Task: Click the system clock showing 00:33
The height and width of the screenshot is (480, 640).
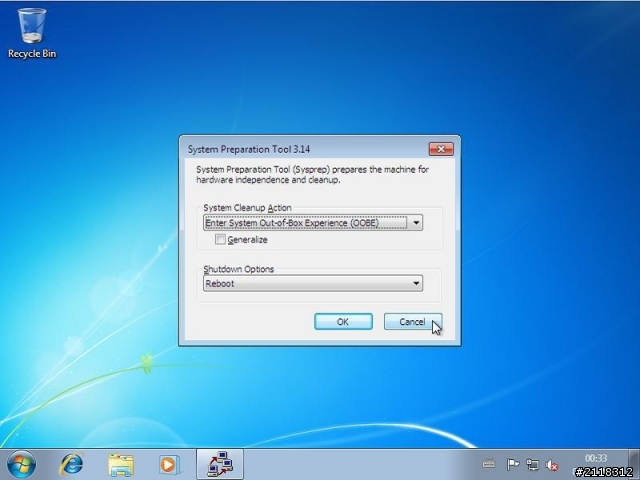Action: (x=596, y=458)
